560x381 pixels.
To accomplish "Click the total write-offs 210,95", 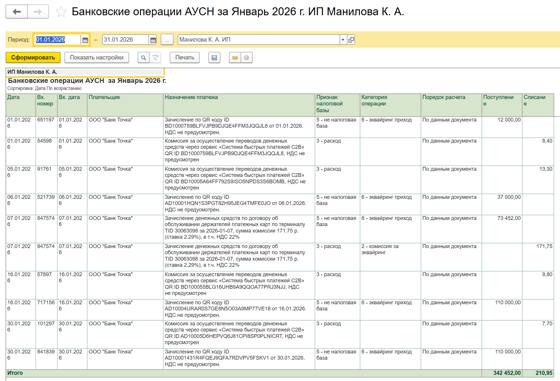I will (544, 373).
